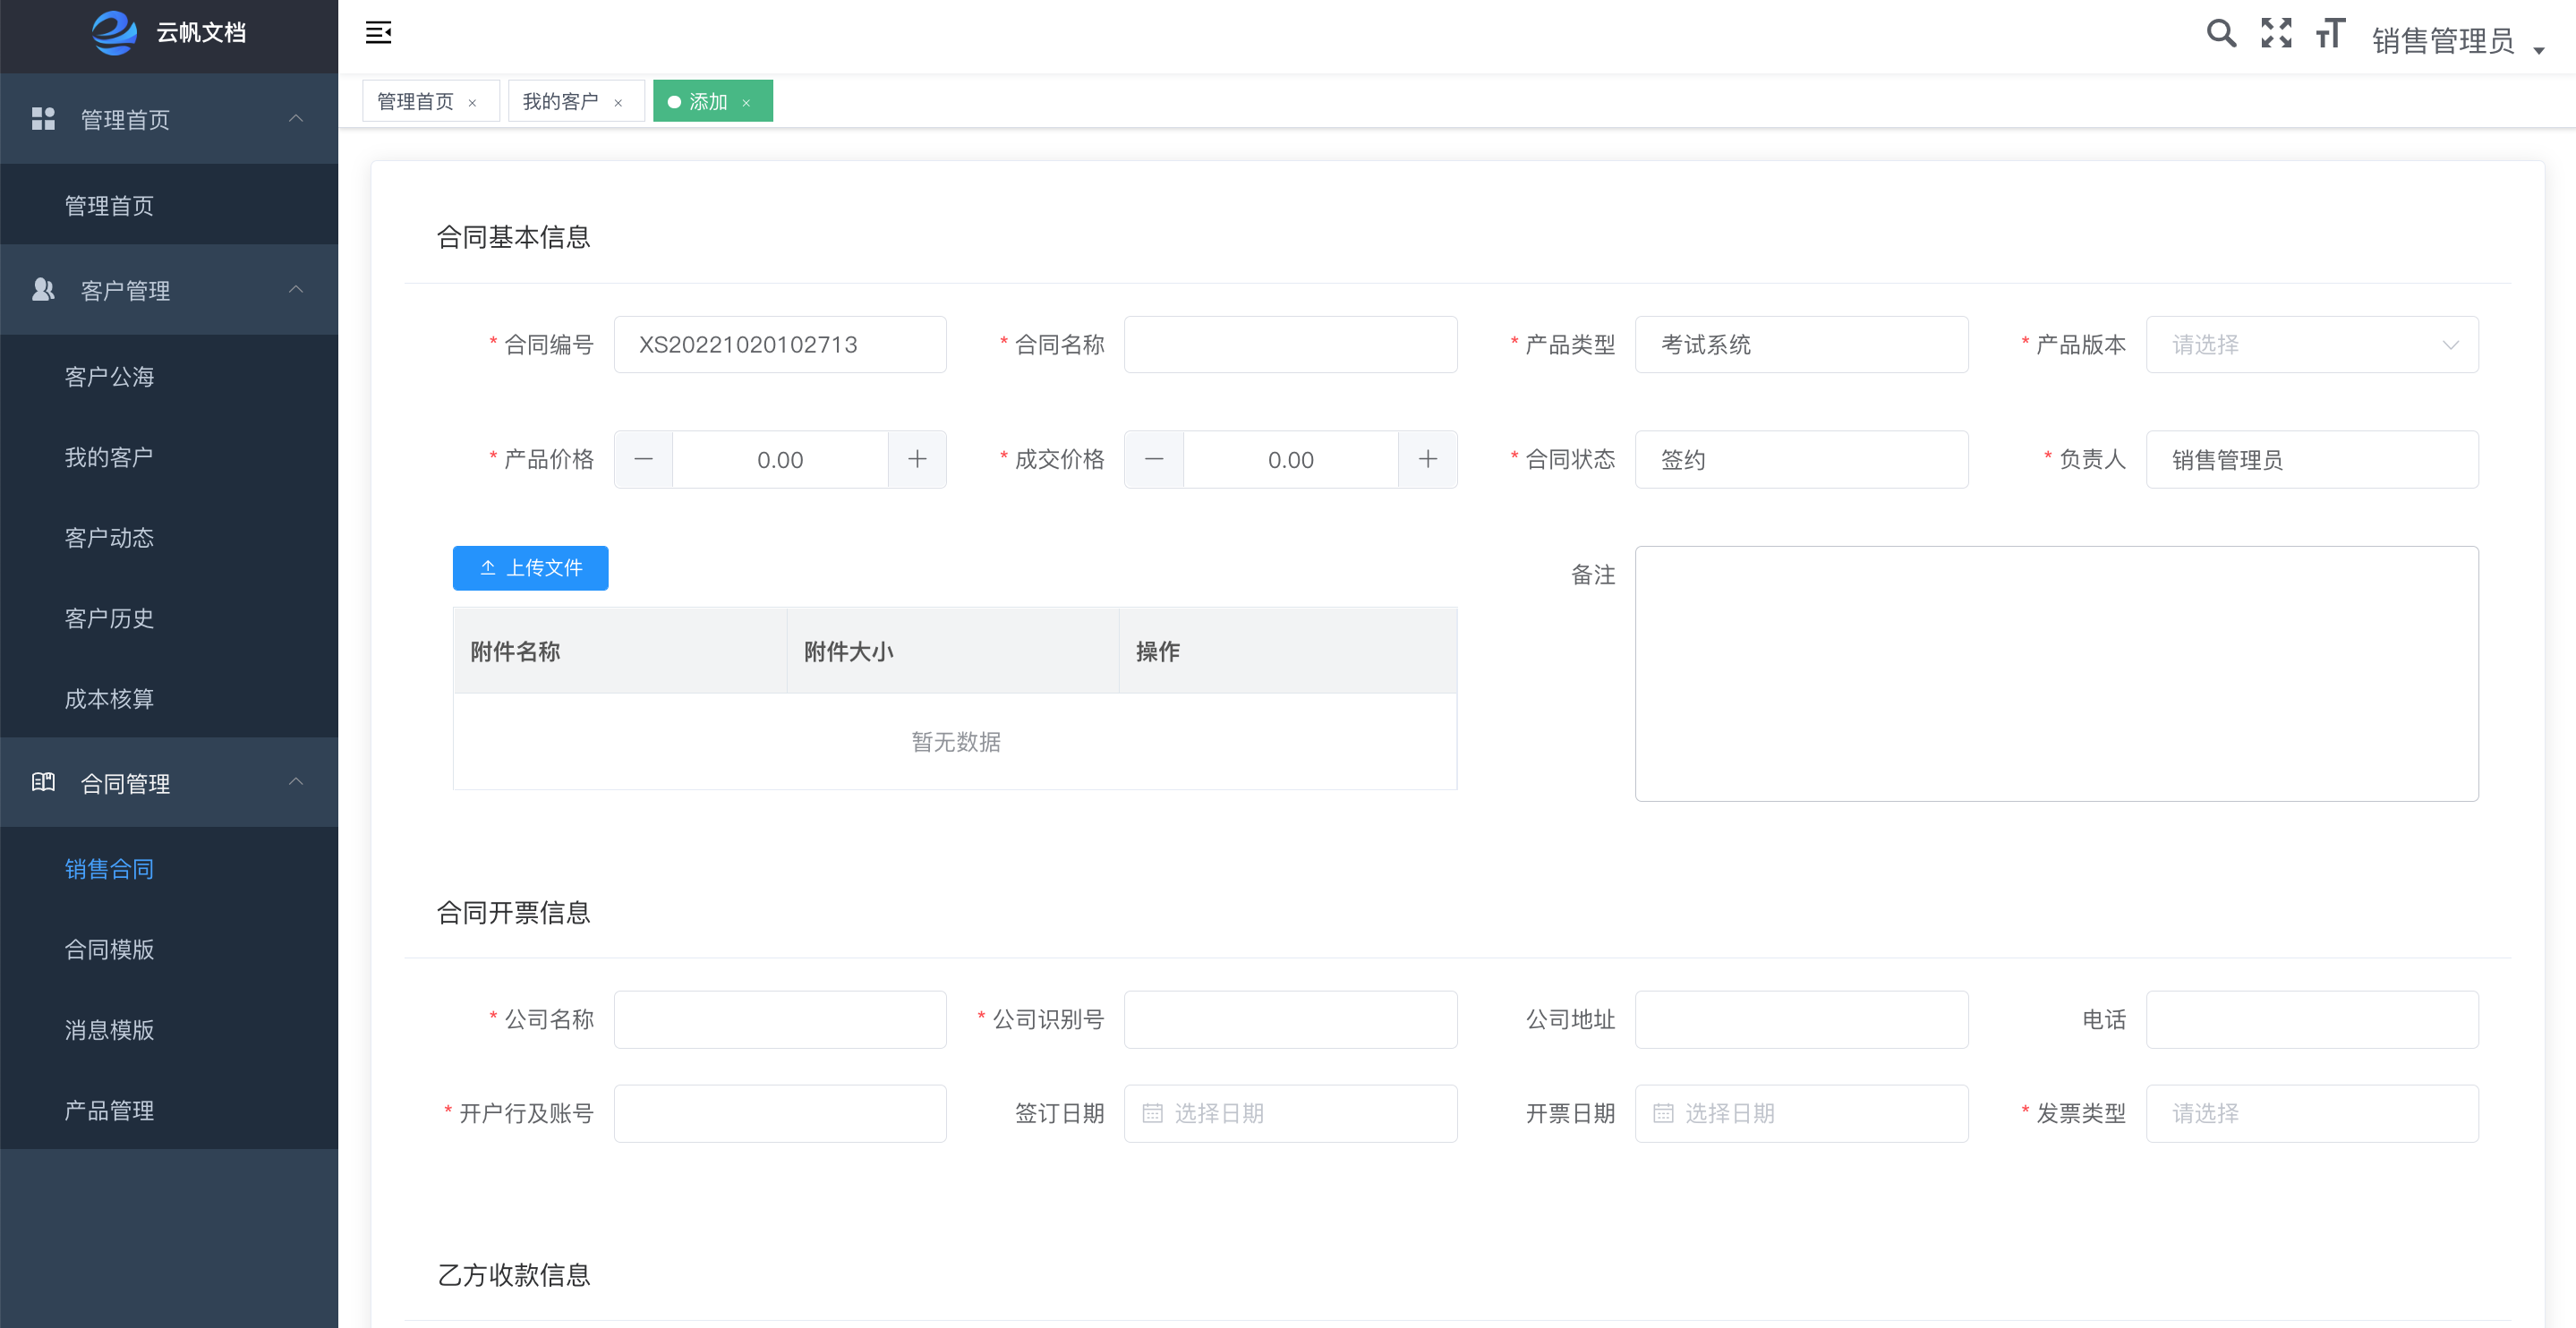The image size is (2576, 1328).
Task: Open the 产品版本 dropdown
Action: coord(2312,345)
